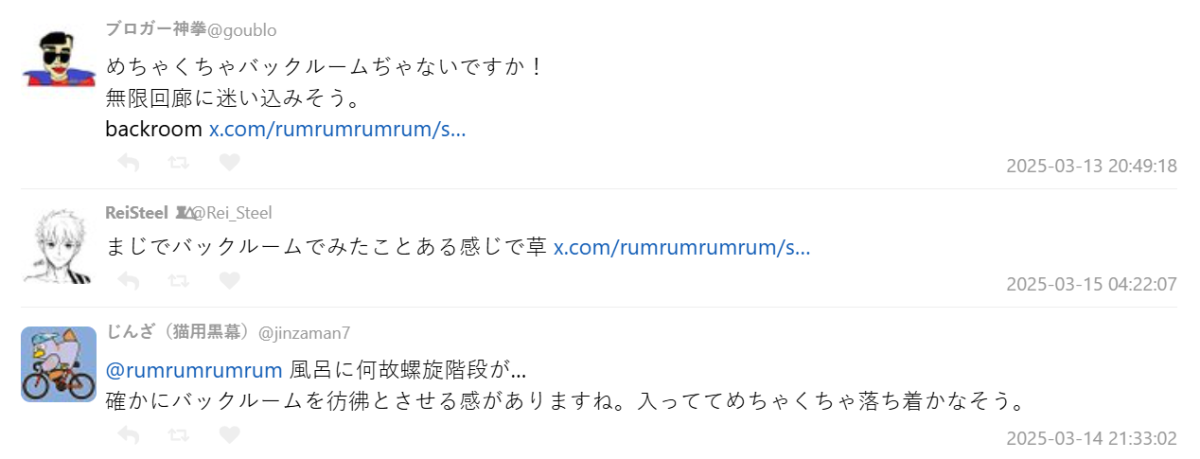Click the じんざ（猫用黒幕） display name
The width and height of the screenshot is (1200, 459).
click(x=179, y=332)
